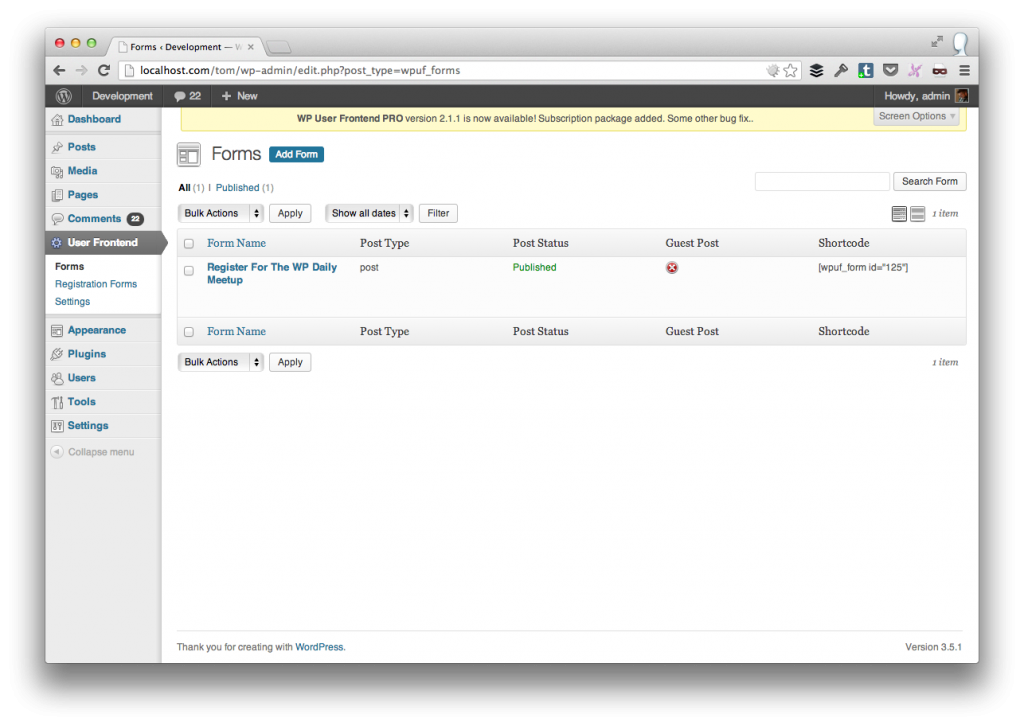Select User Frontend in the sidebar
This screenshot has width=1024, height=726.
103,243
